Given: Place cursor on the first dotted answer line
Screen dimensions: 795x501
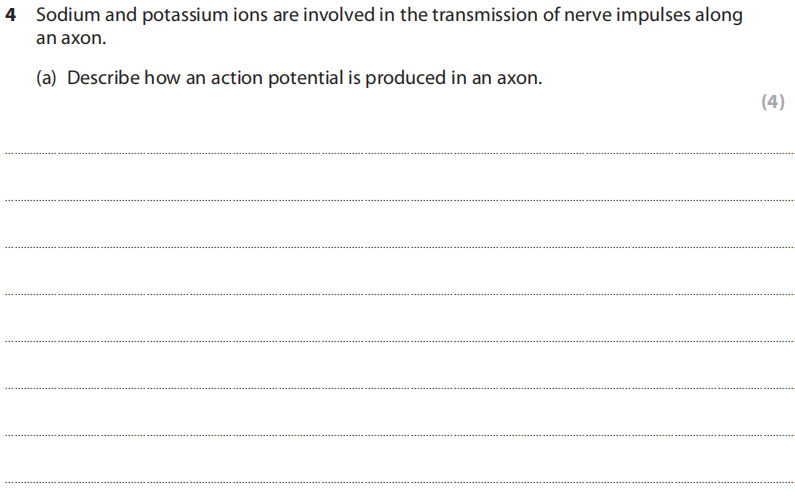Looking at the screenshot, I should (x=400, y=153).
